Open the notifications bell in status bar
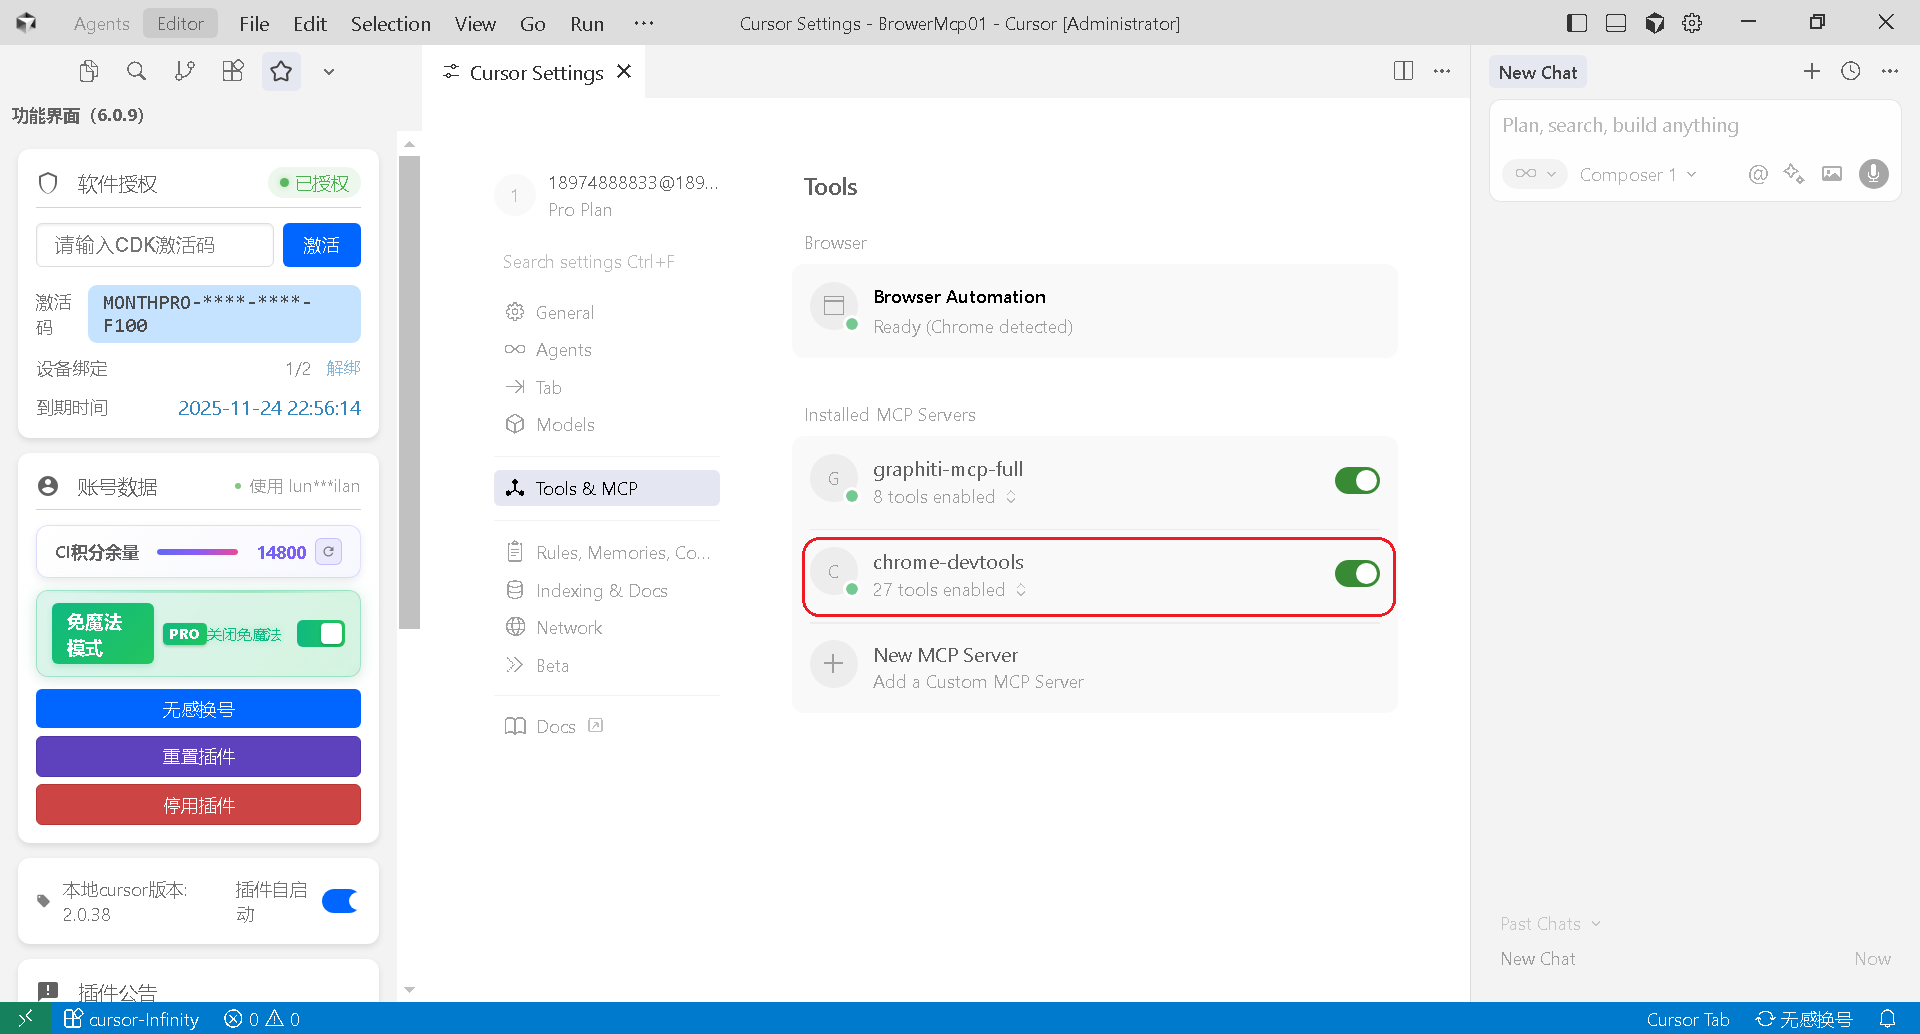 click(1887, 1019)
